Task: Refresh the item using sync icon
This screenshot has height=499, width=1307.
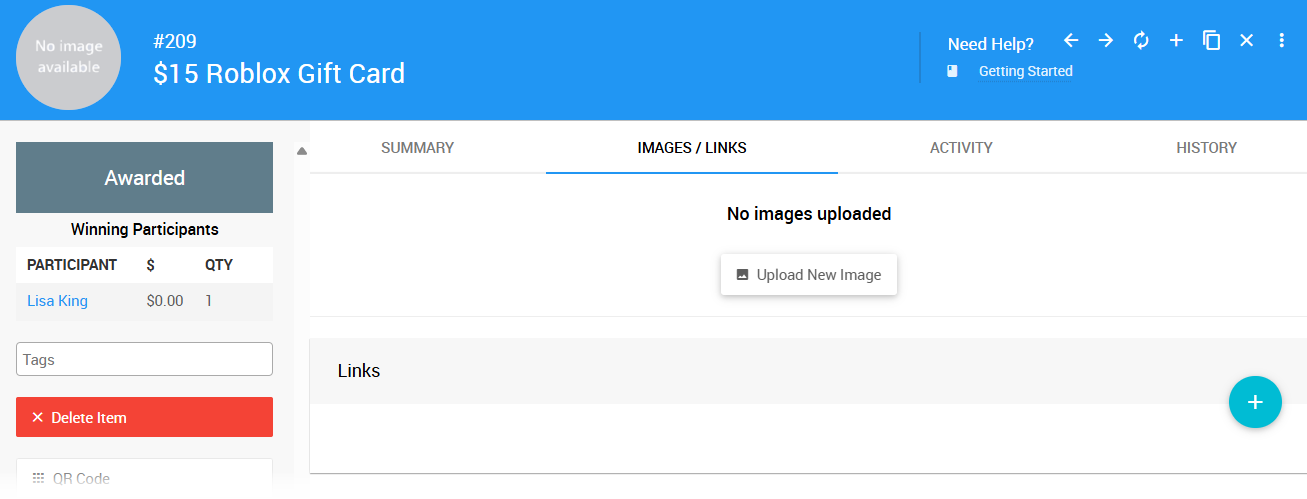Action: (x=1141, y=40)
